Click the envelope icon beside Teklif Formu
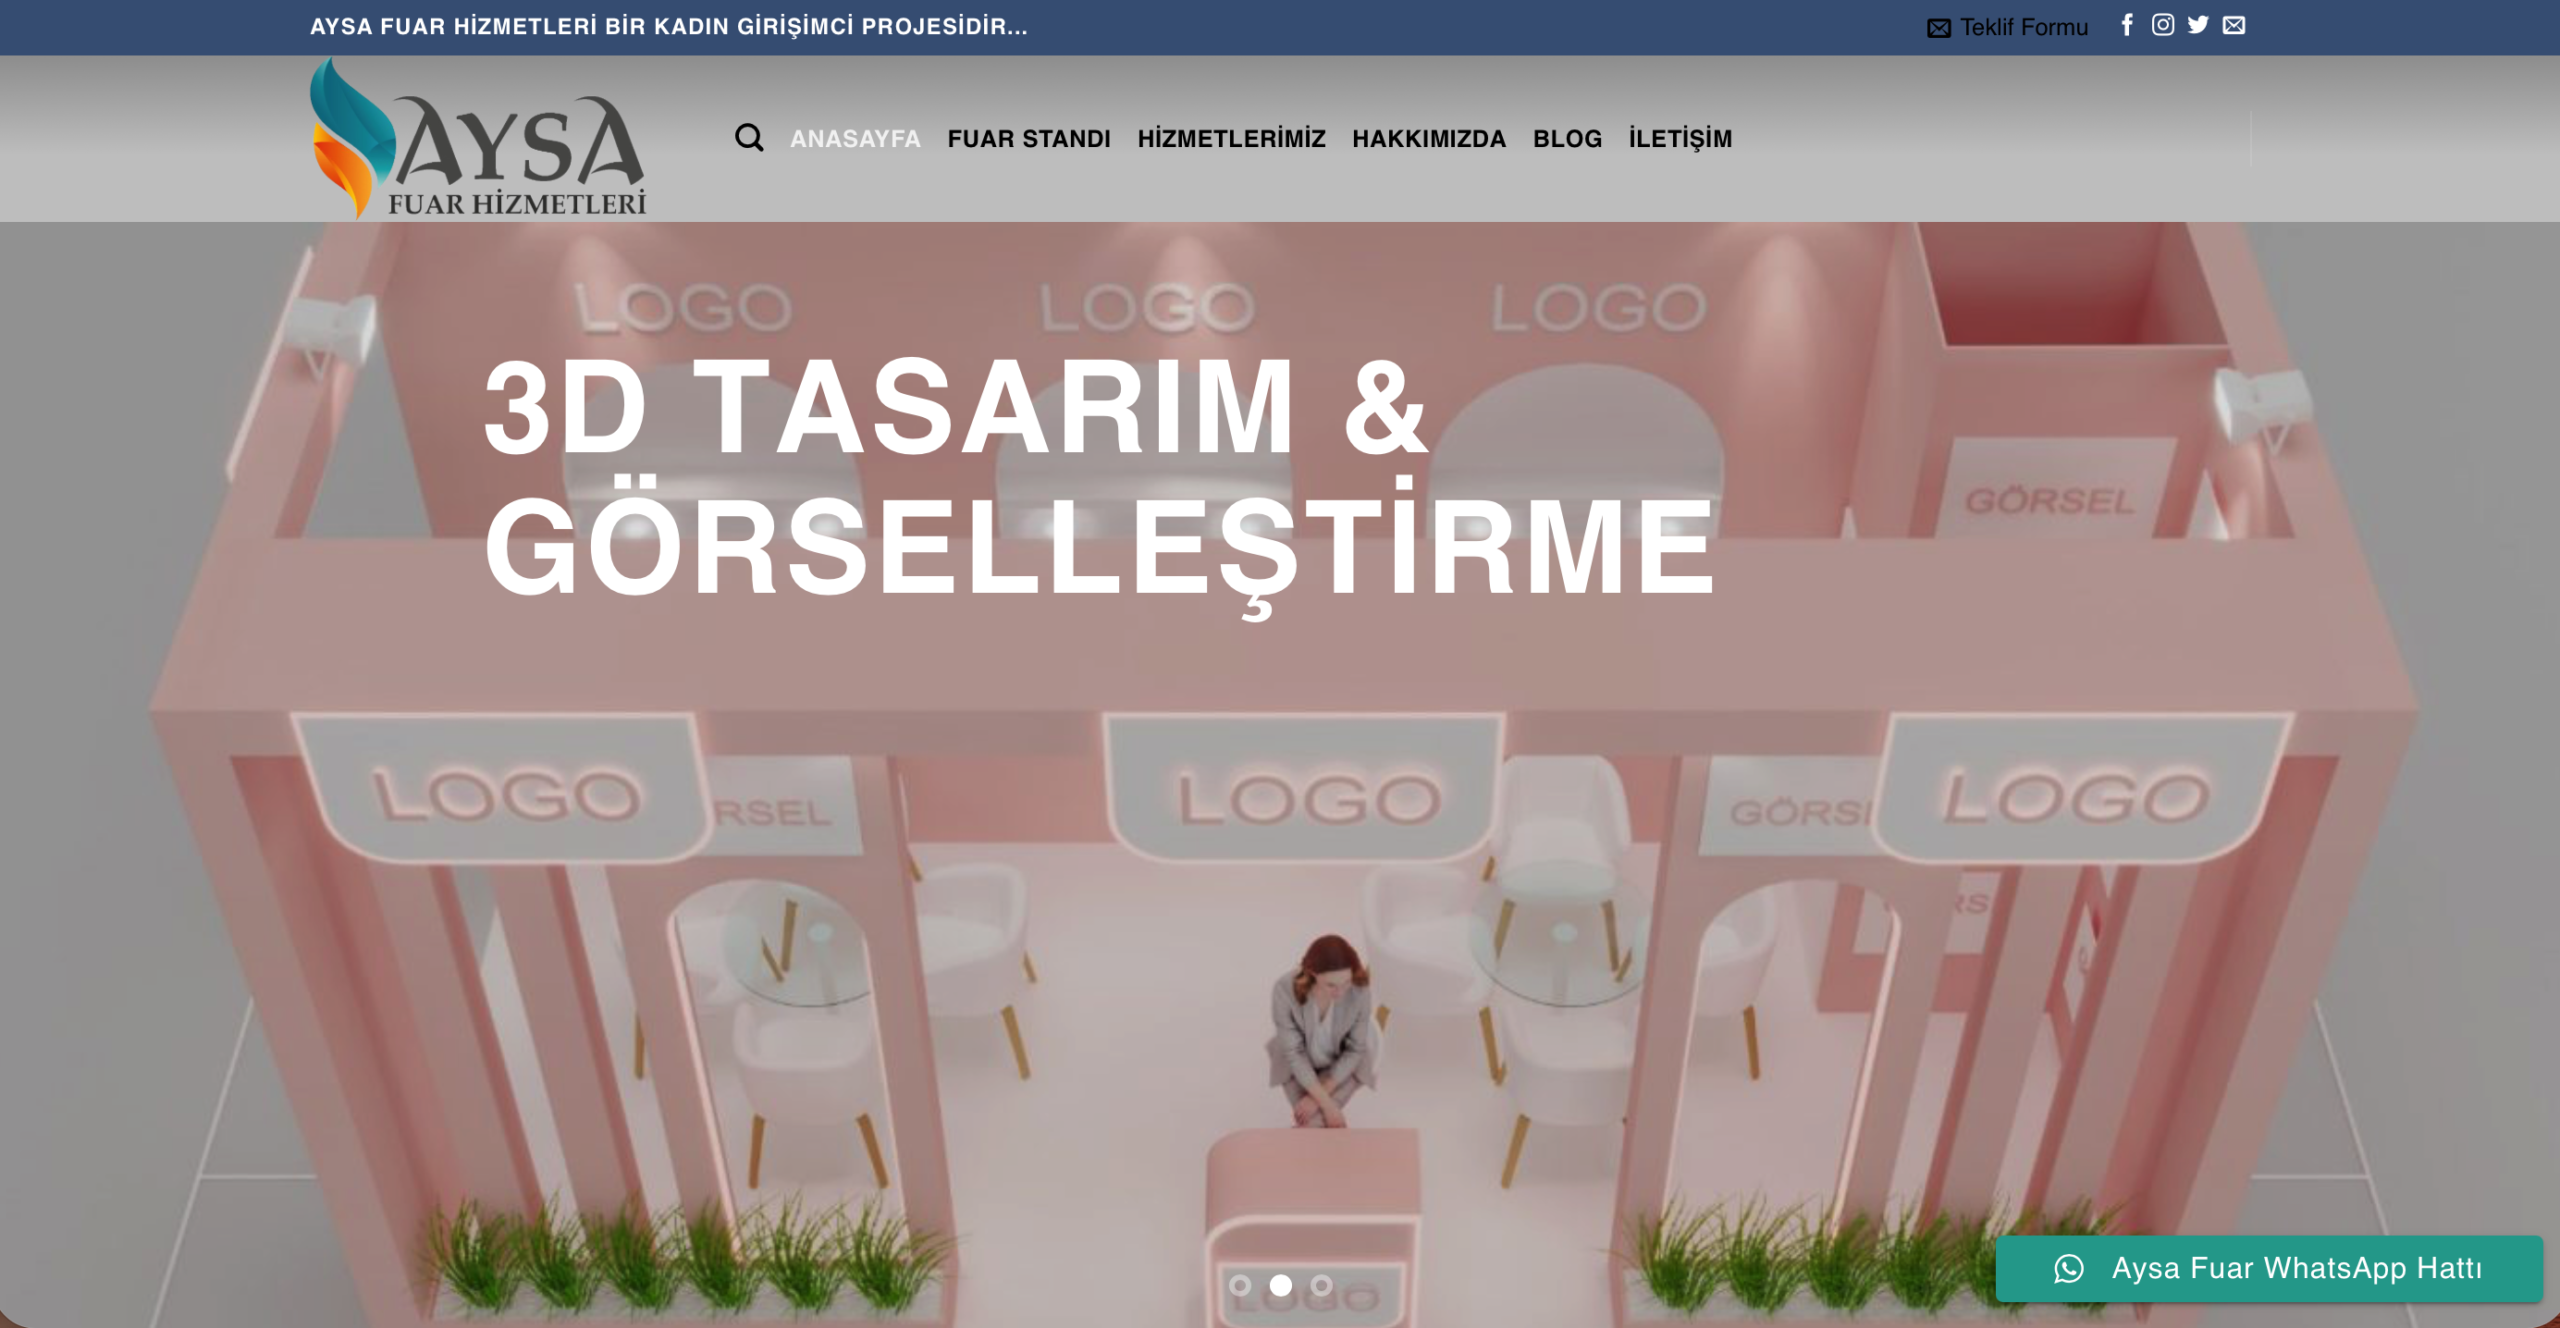The width and height of the screenshot is (2560, 1328). 1938,28
